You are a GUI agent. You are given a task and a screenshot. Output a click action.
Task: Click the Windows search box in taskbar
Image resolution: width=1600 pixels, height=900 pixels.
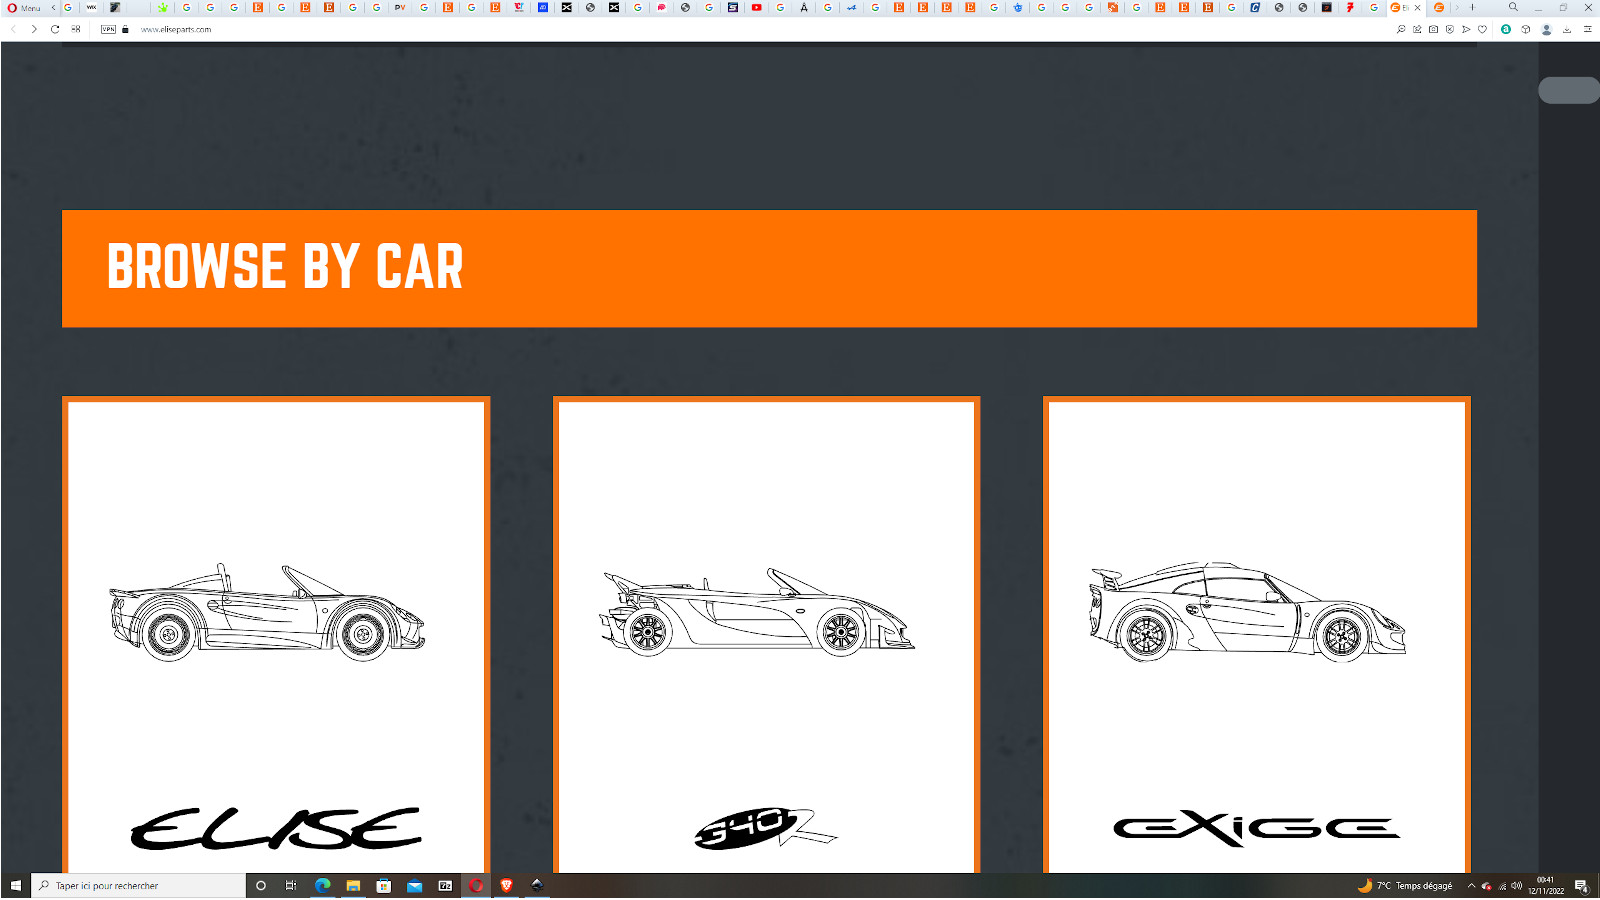pos(140,885)
